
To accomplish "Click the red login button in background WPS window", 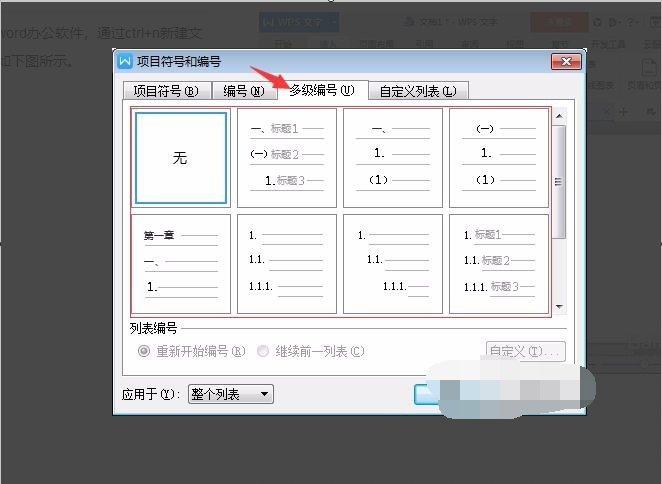I will click(x=559, y=22).
